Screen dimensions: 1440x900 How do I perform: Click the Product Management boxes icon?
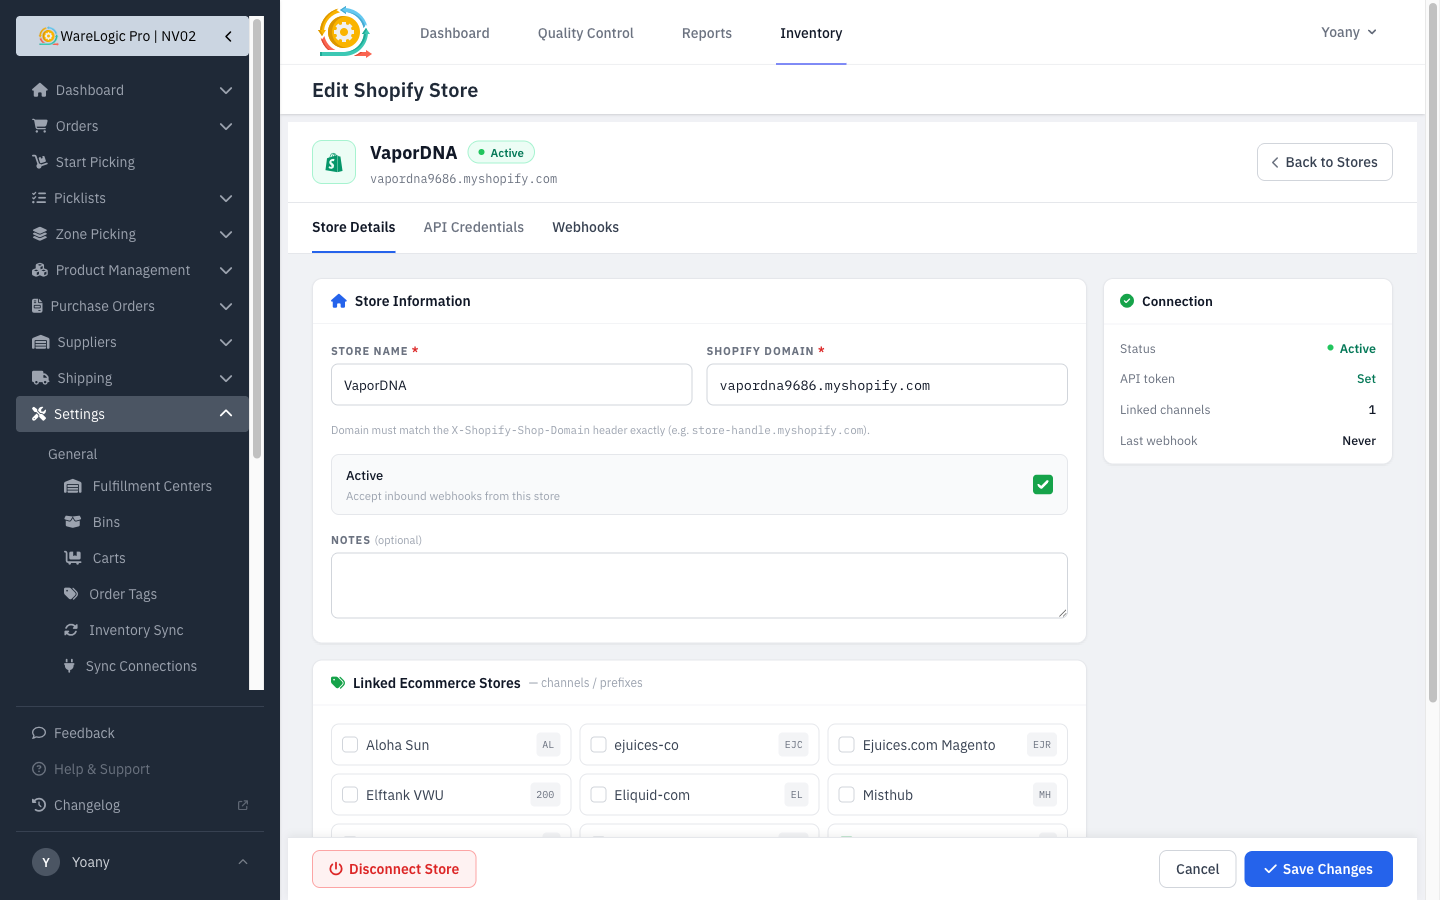tap(40, 270)
